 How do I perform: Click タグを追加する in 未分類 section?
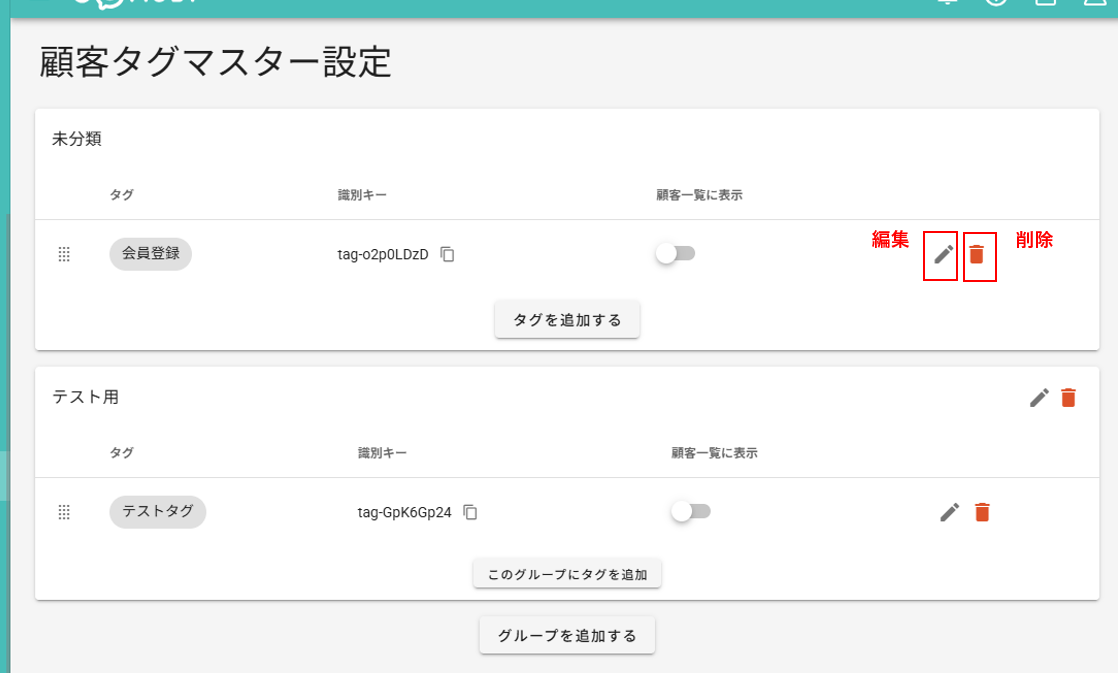coord(566,318)
